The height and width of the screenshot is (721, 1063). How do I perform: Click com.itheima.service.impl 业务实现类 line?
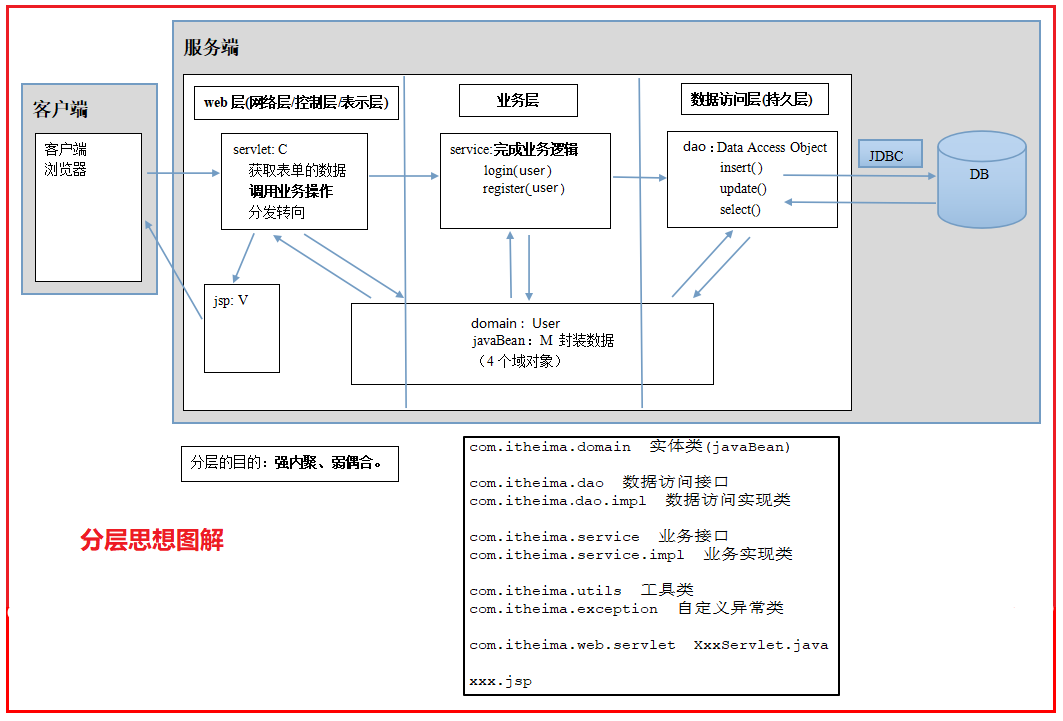[630, 554]
